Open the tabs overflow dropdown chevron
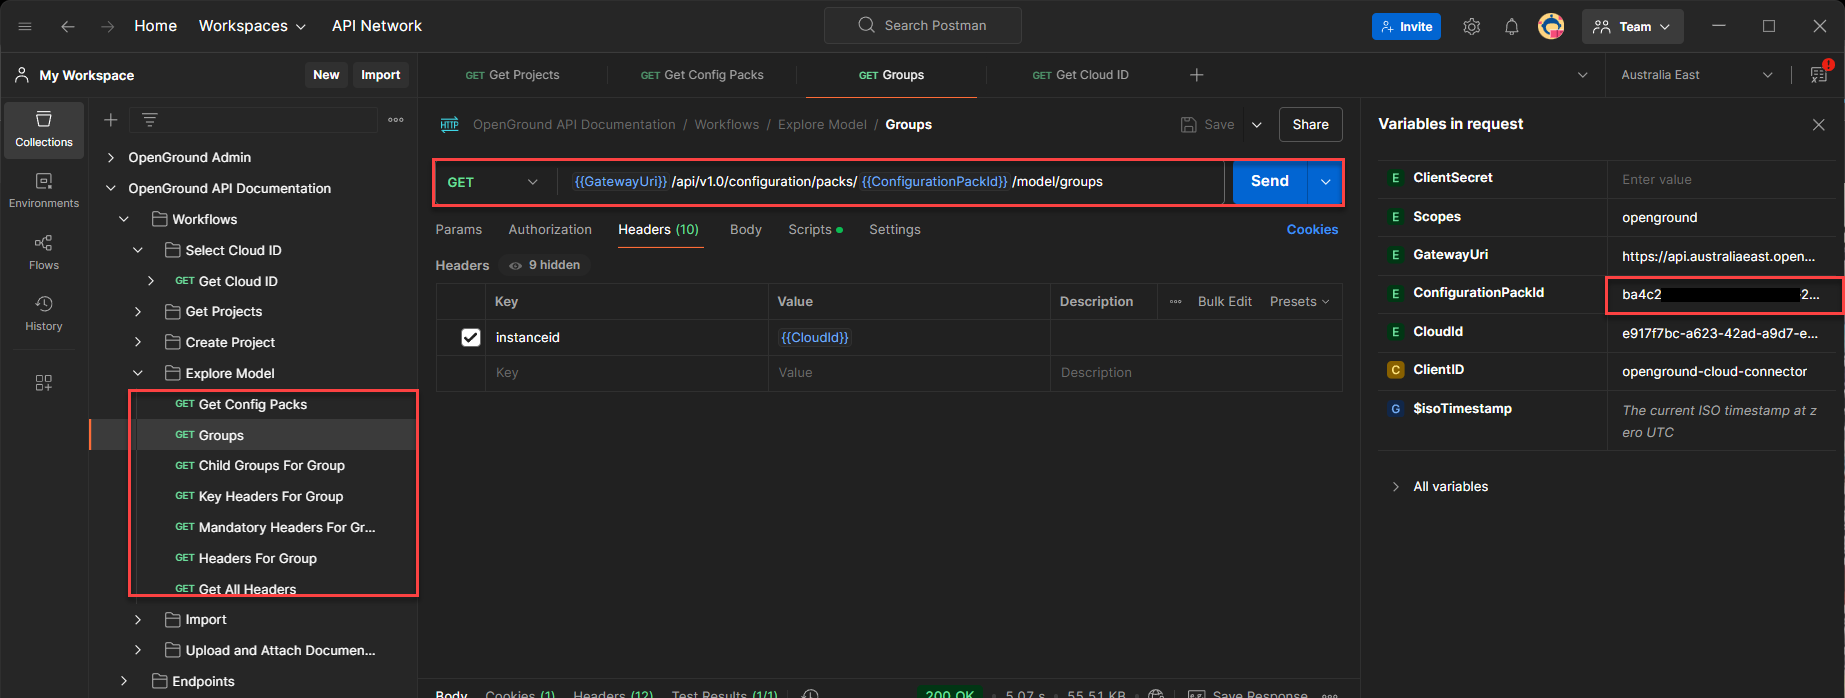The width and height of the screenshot is (1845, 698). click(1582, 75)
